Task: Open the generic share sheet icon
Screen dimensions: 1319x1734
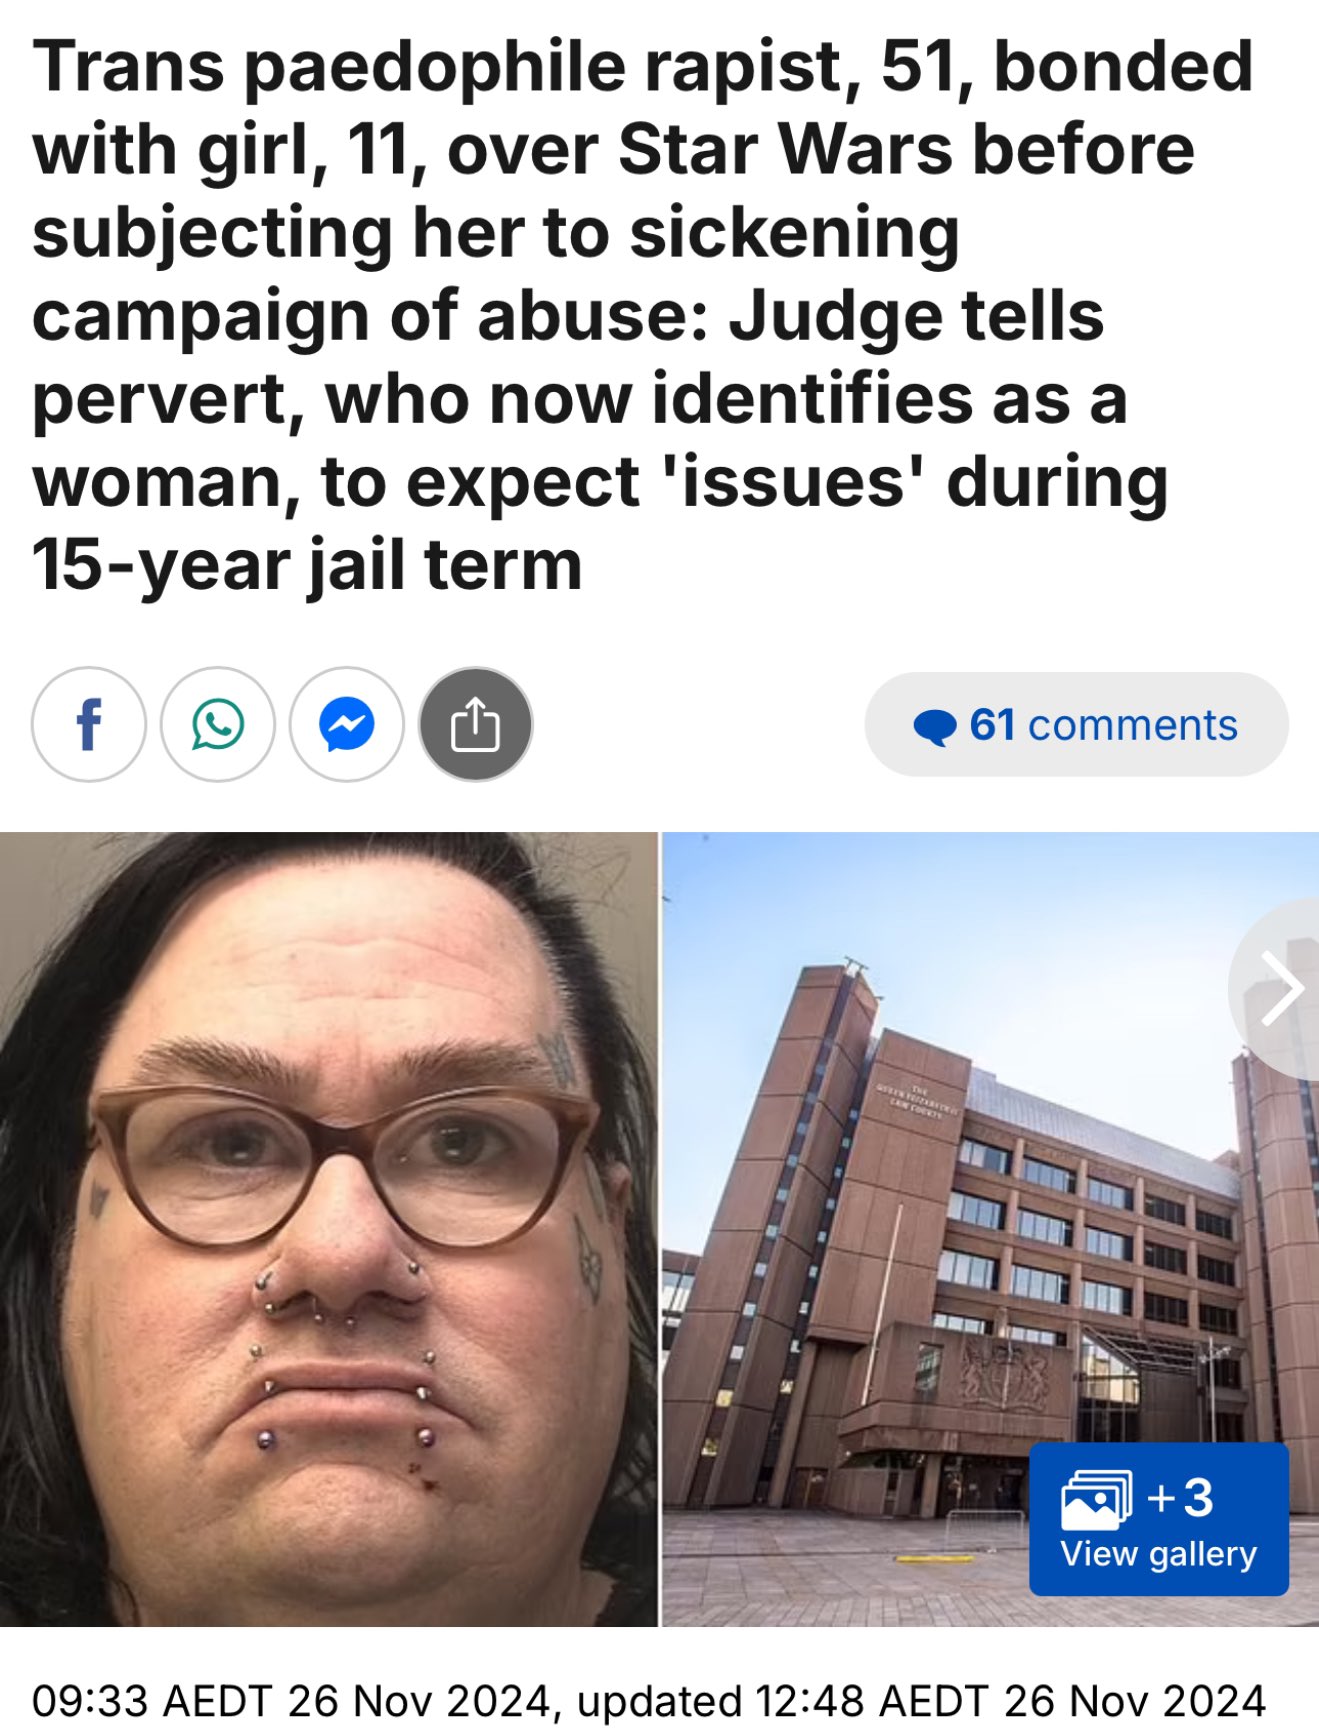Action: coord(476,724)
